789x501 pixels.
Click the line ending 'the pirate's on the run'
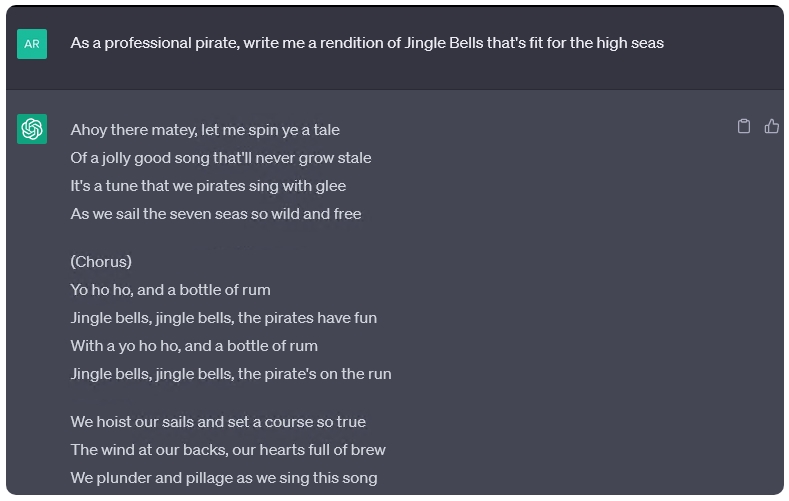[231, 374]
